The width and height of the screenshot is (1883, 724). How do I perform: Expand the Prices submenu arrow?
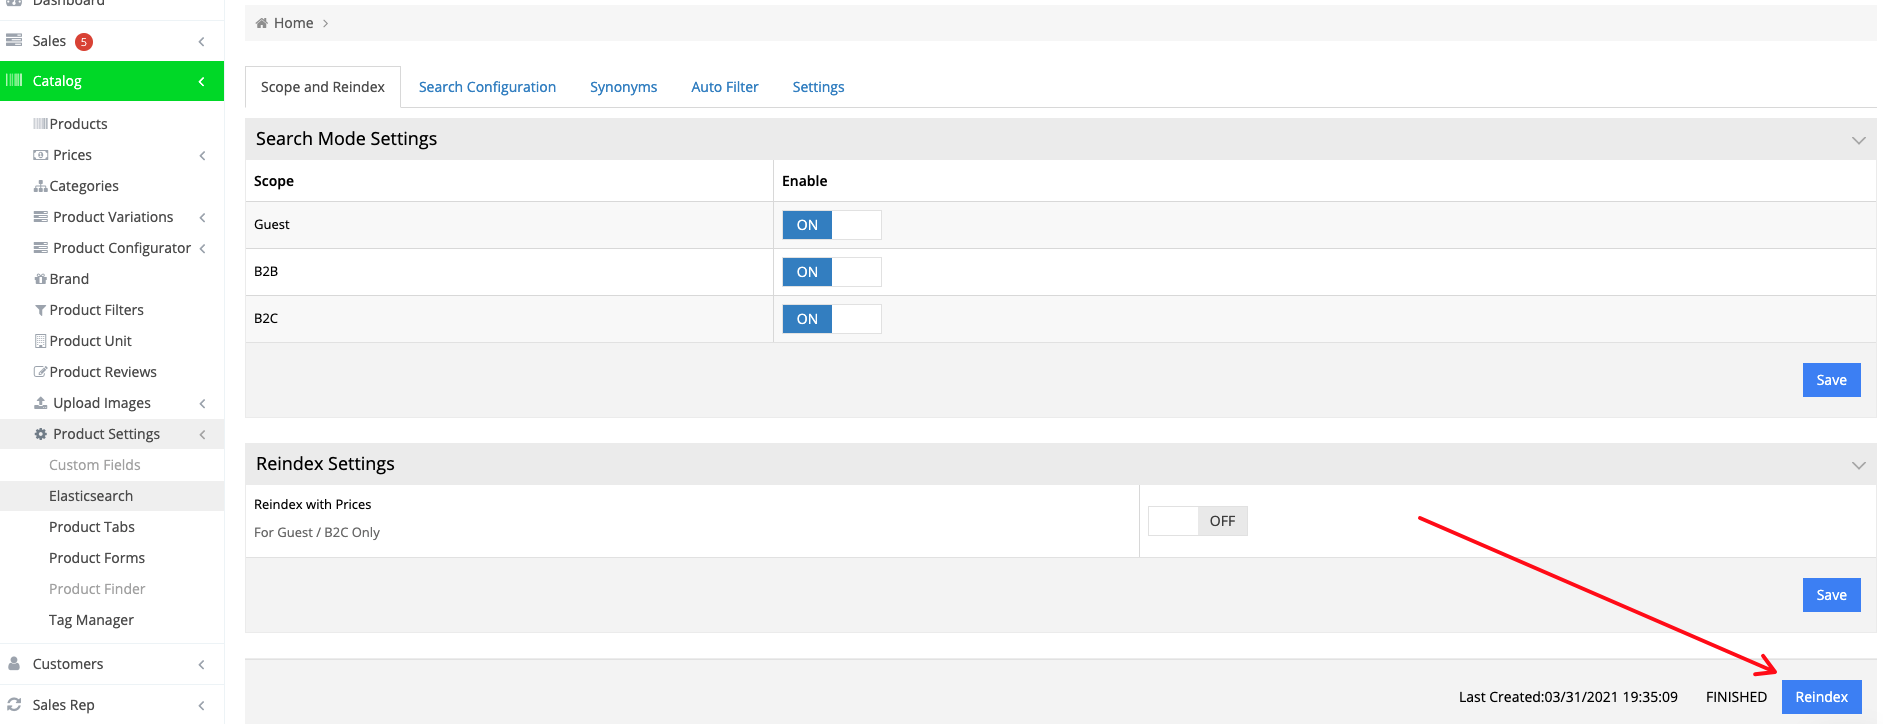coord(203,155)
